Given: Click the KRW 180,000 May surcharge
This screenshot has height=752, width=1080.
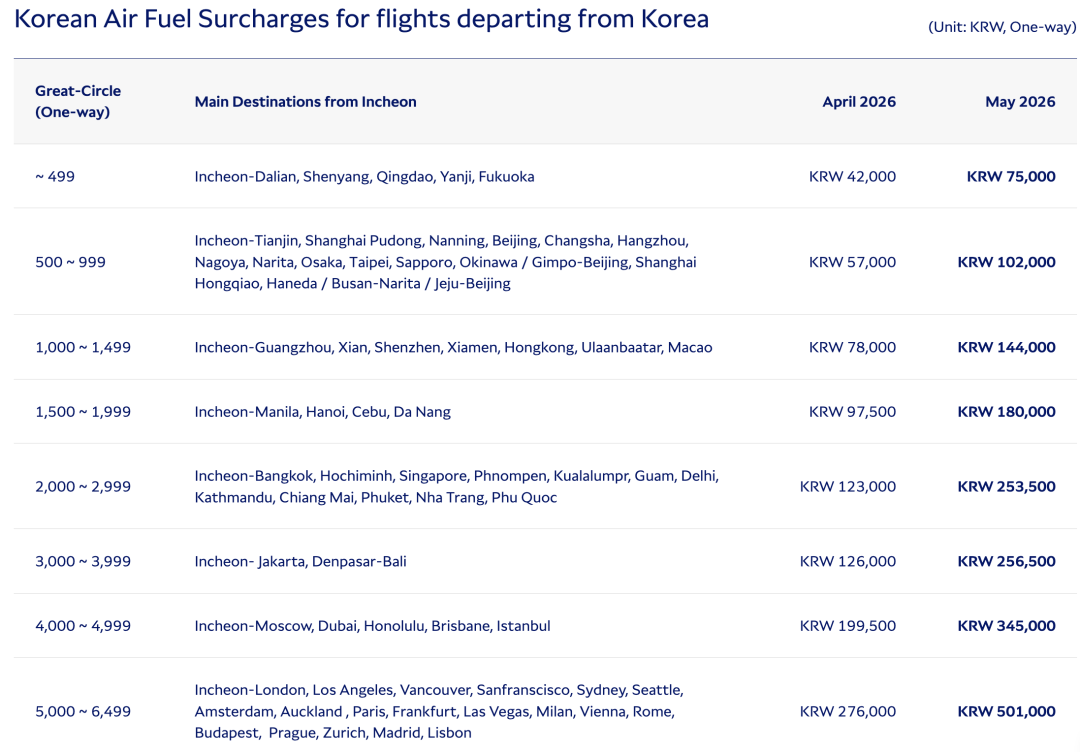Looking at the screenshot, I should (1006, 412).
